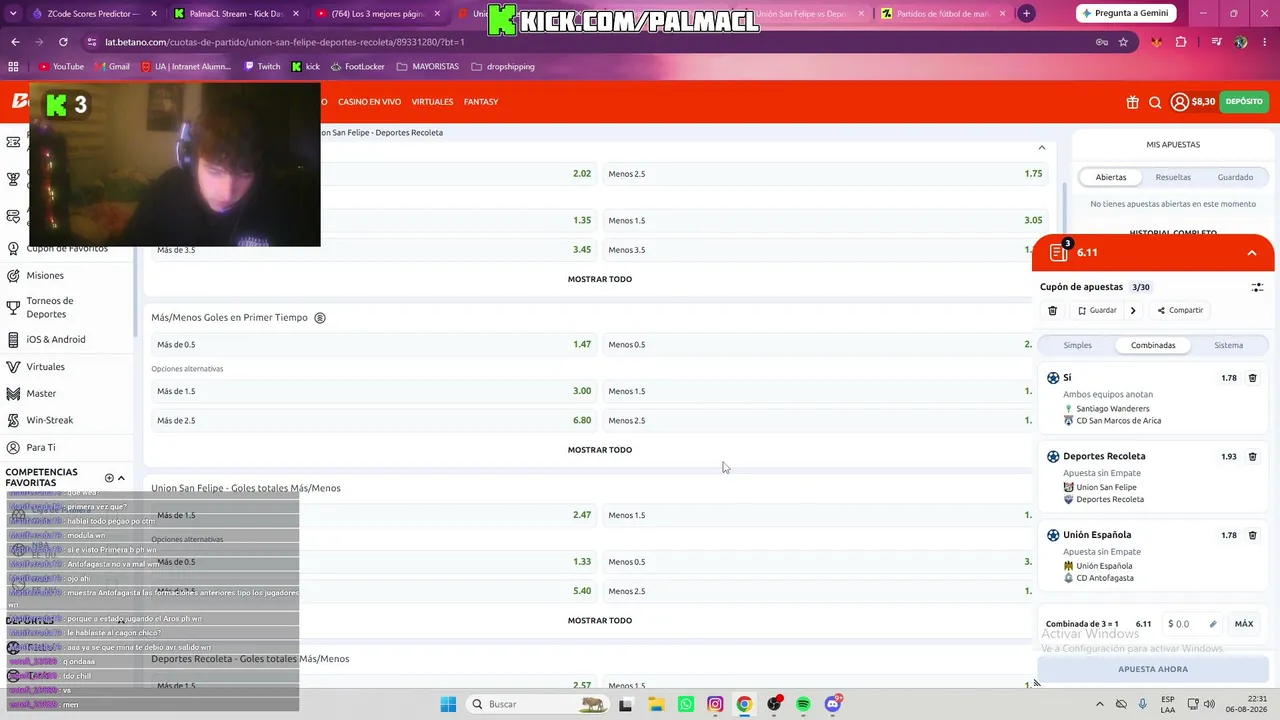Switch to Combinadas bet type
Viewport: 1280px width, 720px height.
pos(1153,345)
